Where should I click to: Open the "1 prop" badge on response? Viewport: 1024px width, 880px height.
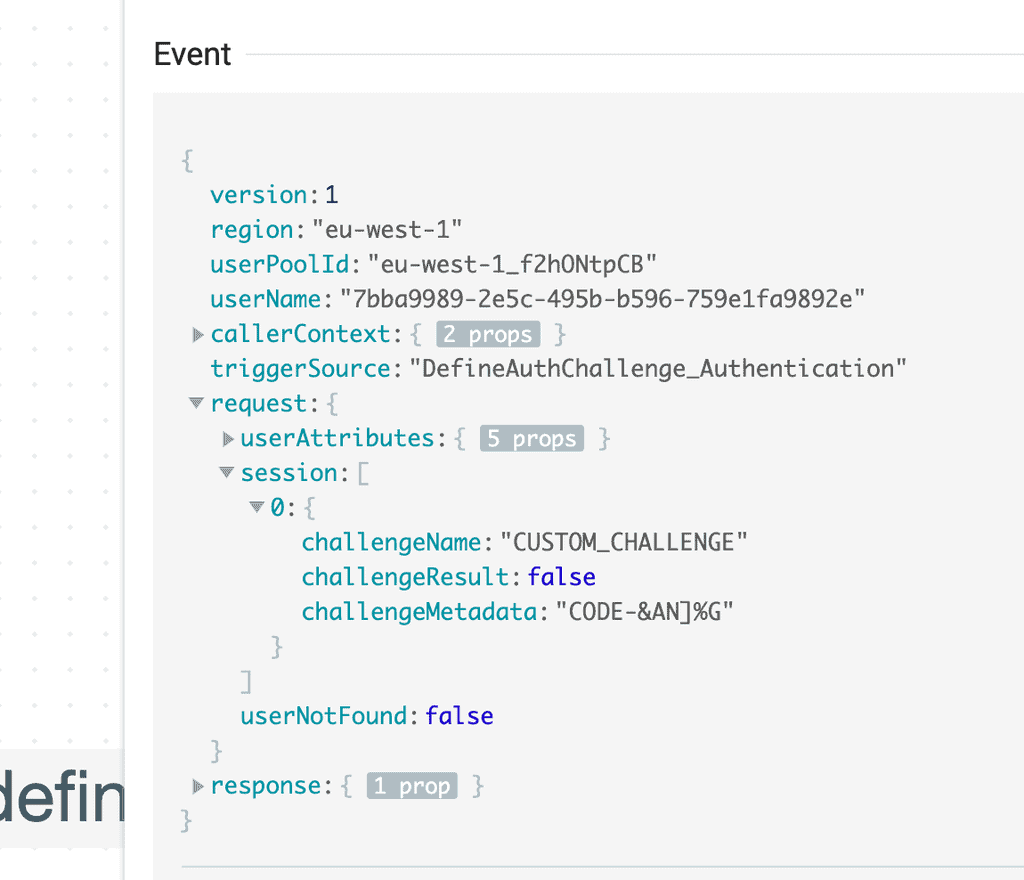pos(411,787)
